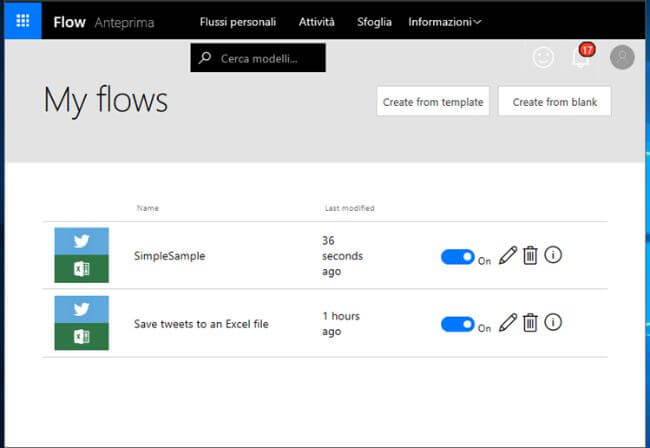
Task: Click the Create from template button
Action: click(x=433, y=102)
